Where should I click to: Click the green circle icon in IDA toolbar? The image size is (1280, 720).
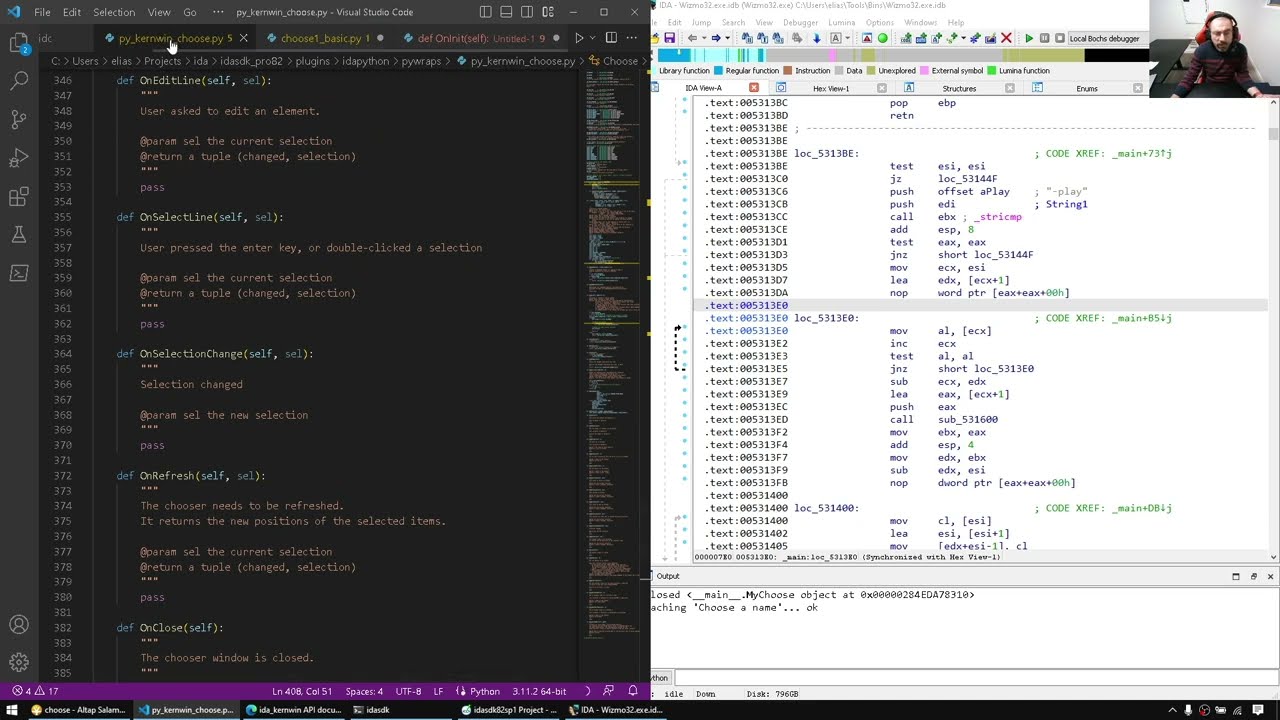(x=883, y=38)
